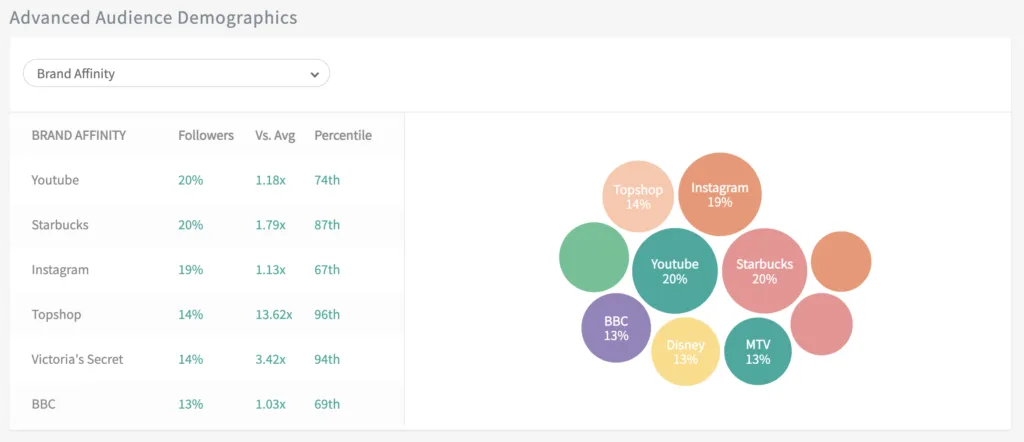Click the unlabeled green bubble
This screenshot has width=1024, height=442.
[594, 257]
